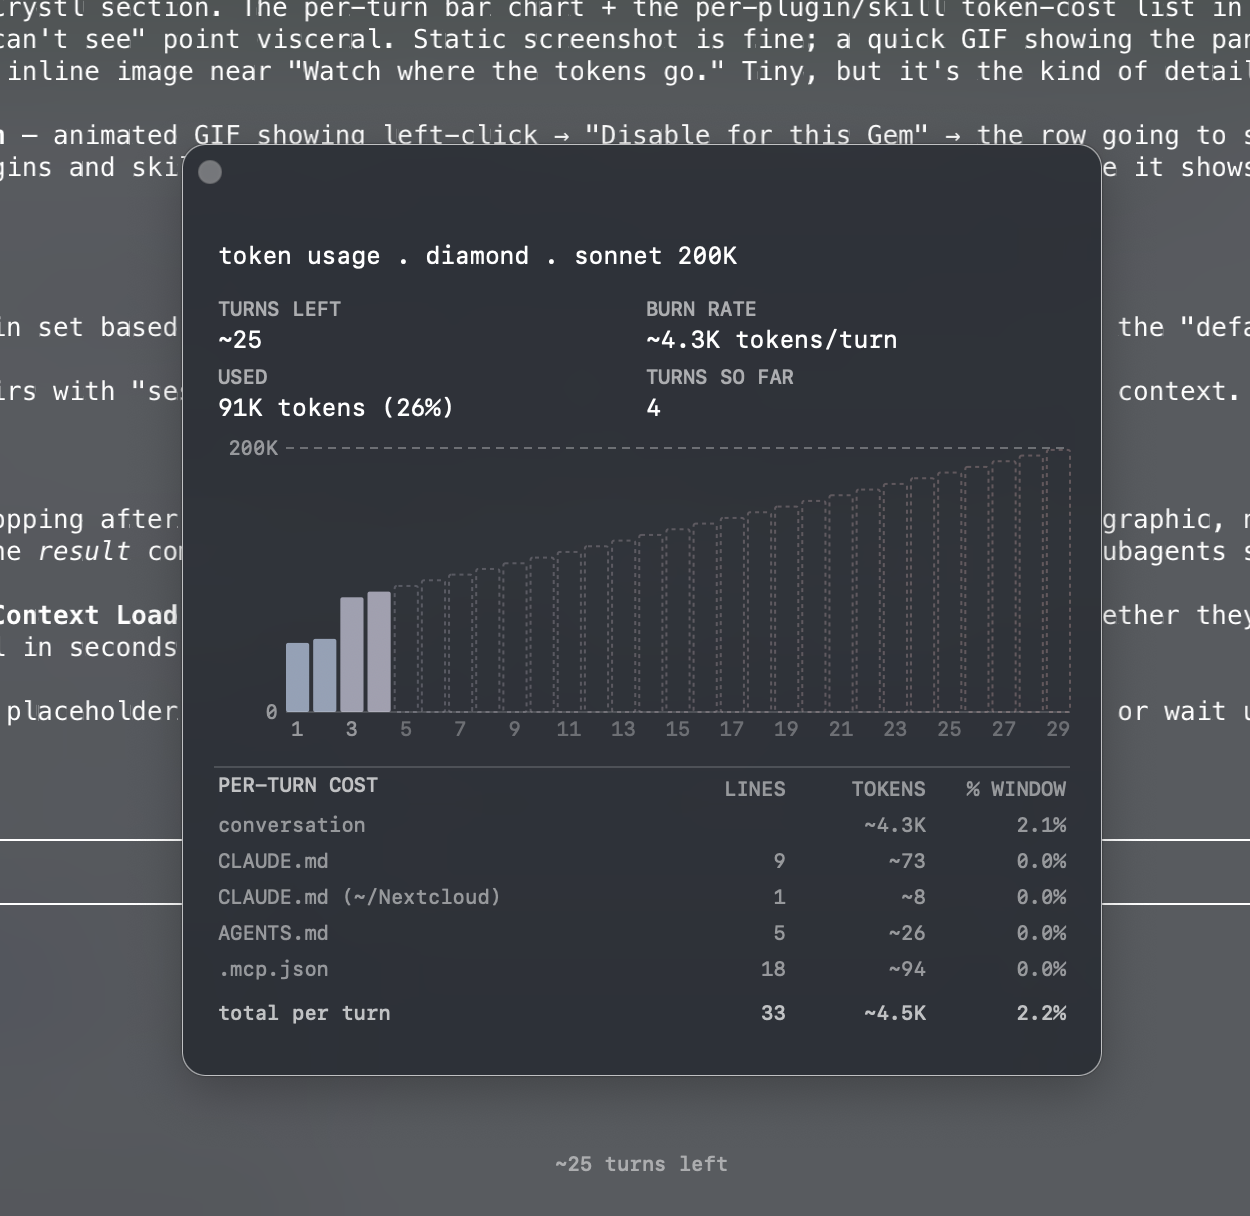Click the '~4.3K tokens/turn' burn rate value
Screen dimensions: 1250x1216
tap(772, 340)
